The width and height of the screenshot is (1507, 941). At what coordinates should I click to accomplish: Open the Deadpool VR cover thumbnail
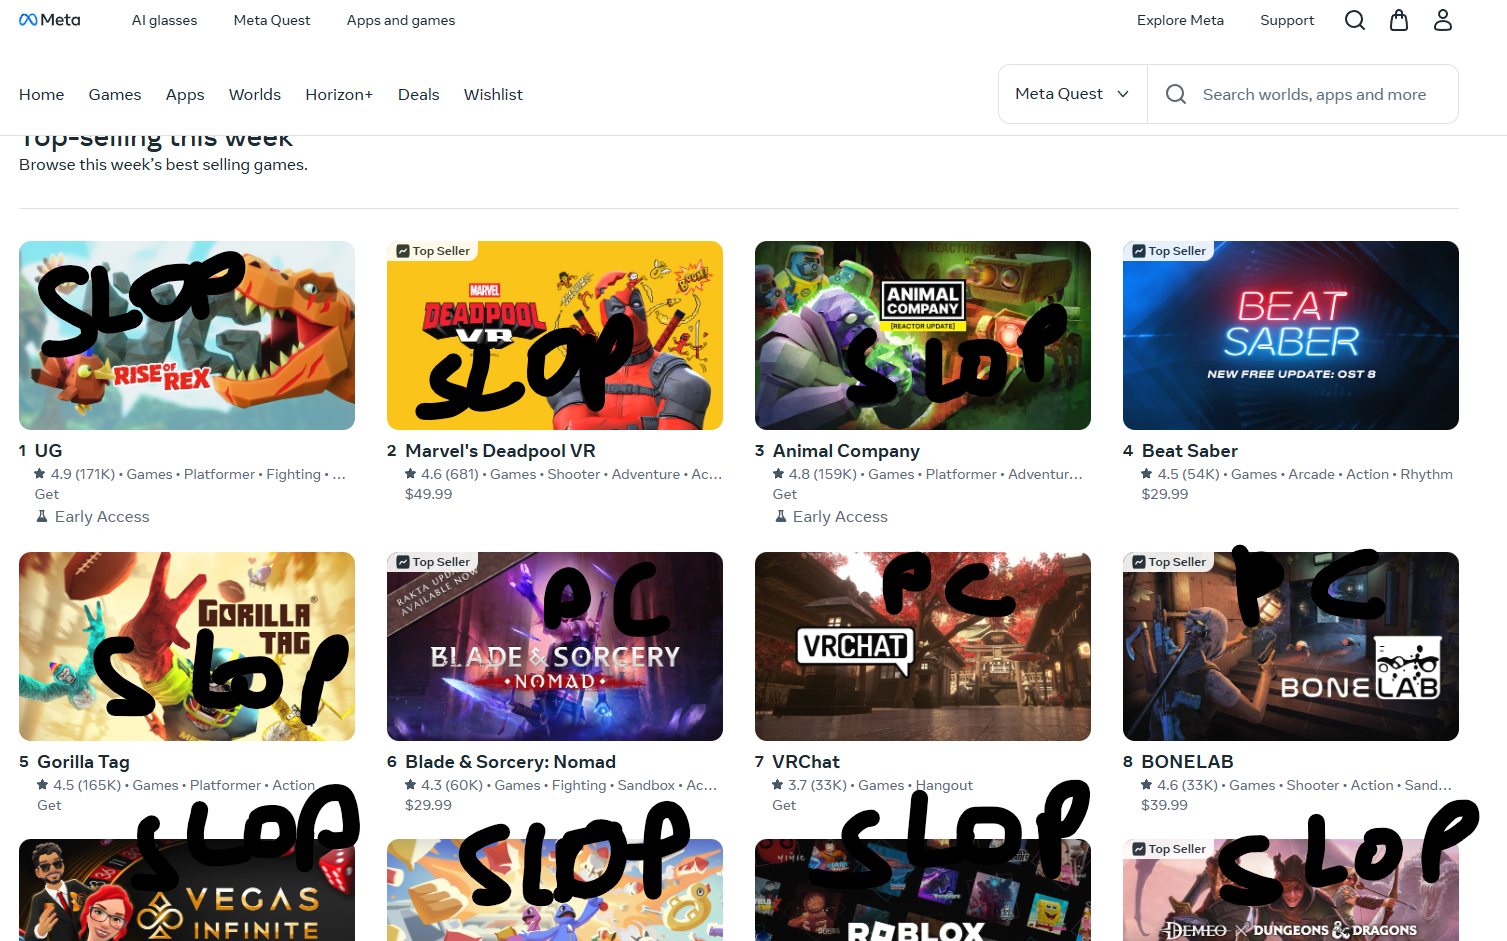pos(555,335)
